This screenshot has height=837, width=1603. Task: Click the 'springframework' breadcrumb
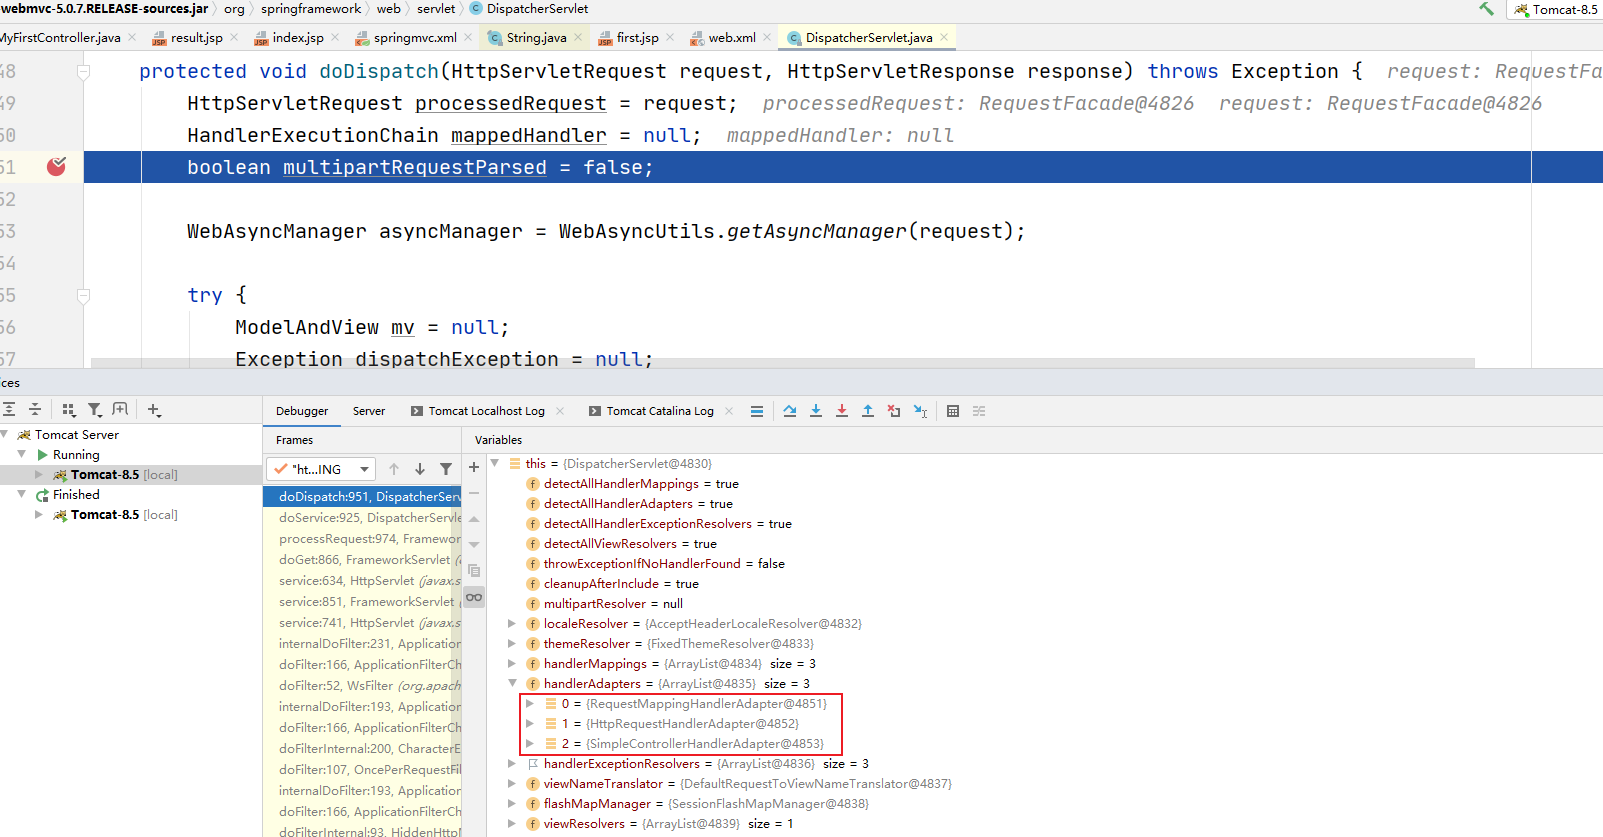point(311,9)
